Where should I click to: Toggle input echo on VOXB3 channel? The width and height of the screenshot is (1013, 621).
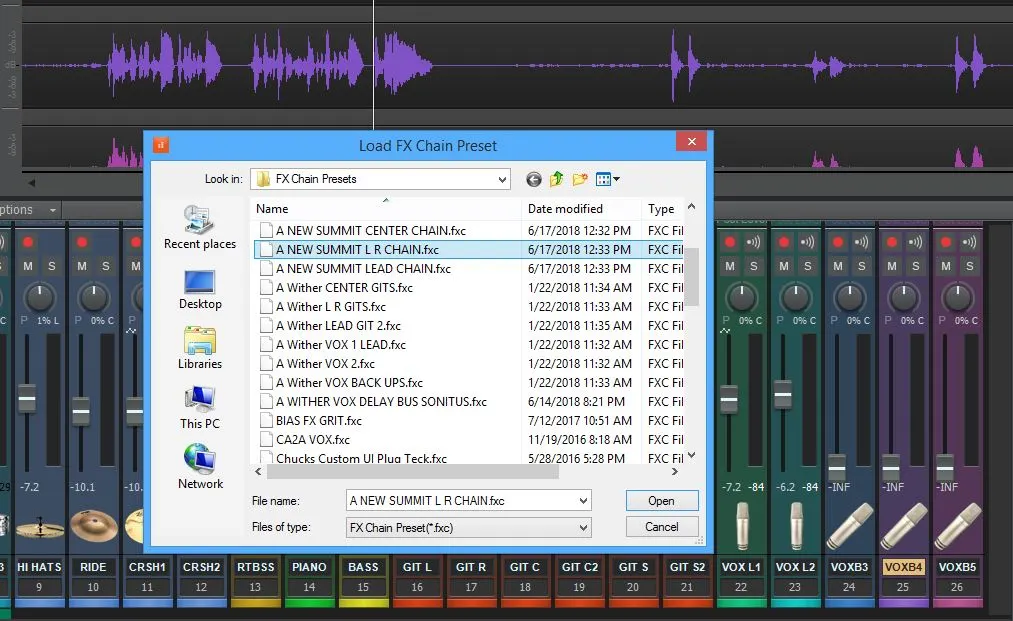[861, 242]
